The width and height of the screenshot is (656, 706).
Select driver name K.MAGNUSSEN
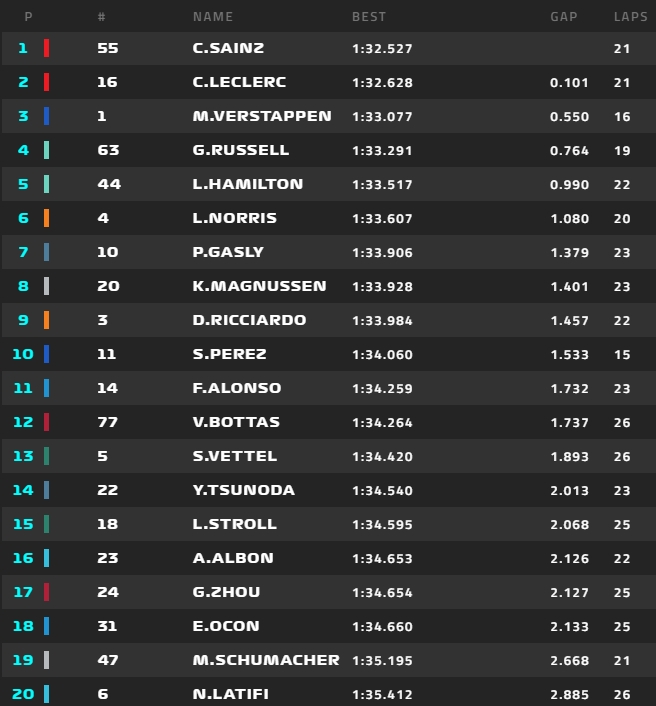tap(259, 286)
